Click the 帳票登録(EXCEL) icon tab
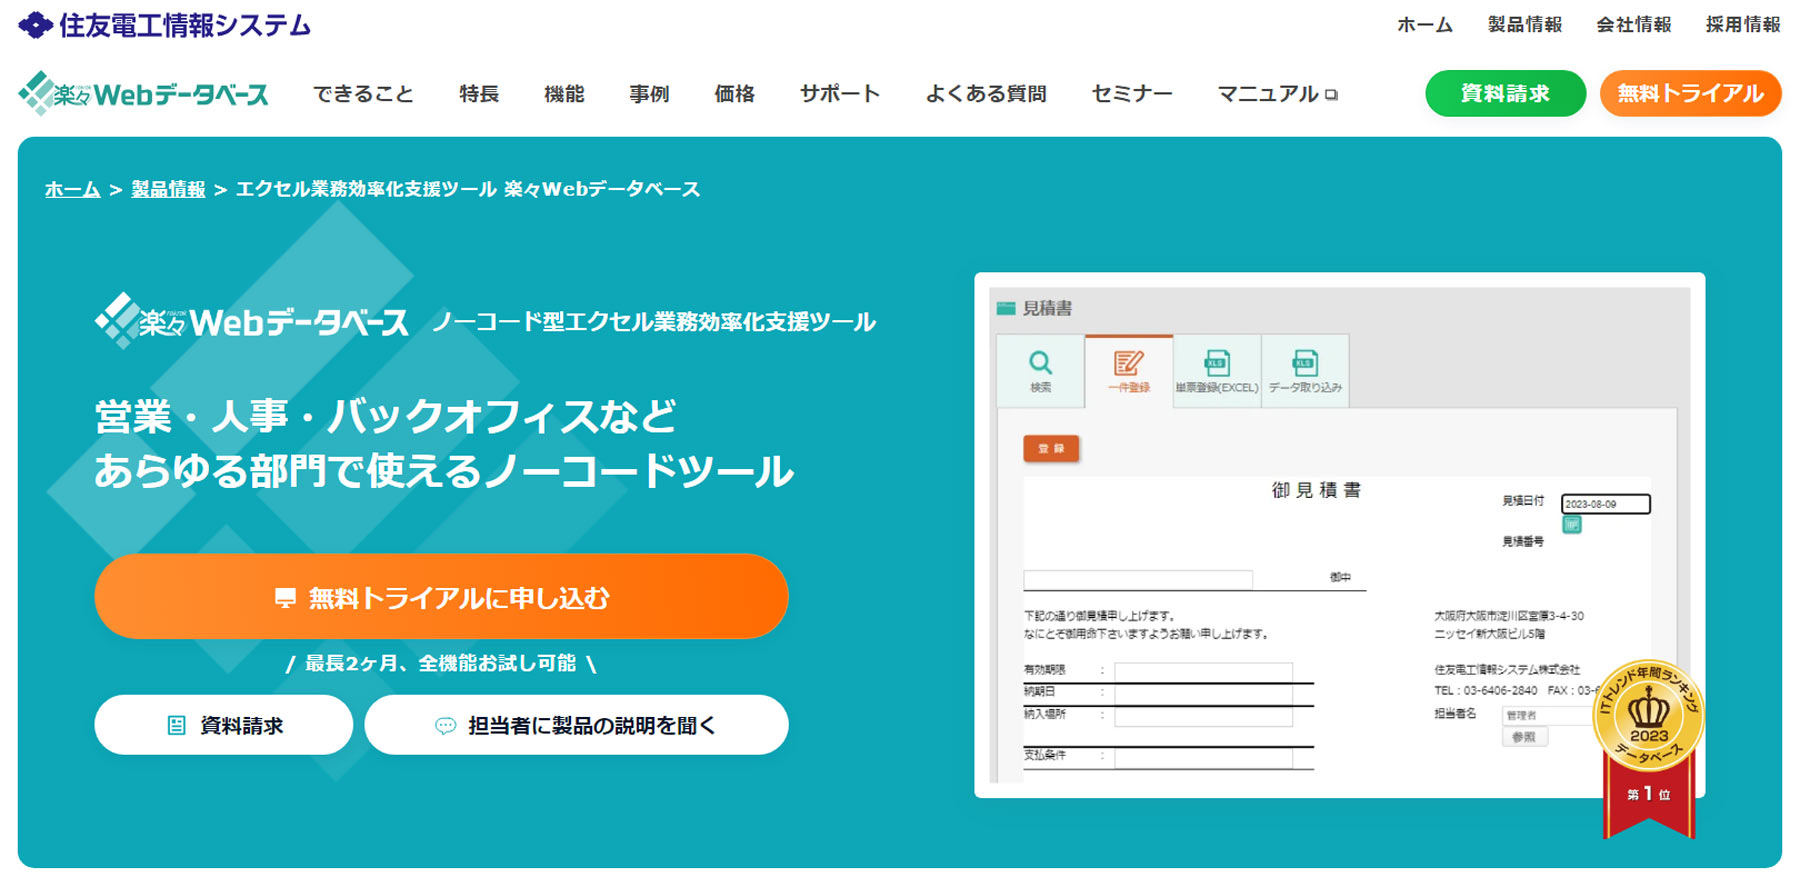 pyautogui.click(x=1217, y=371)
